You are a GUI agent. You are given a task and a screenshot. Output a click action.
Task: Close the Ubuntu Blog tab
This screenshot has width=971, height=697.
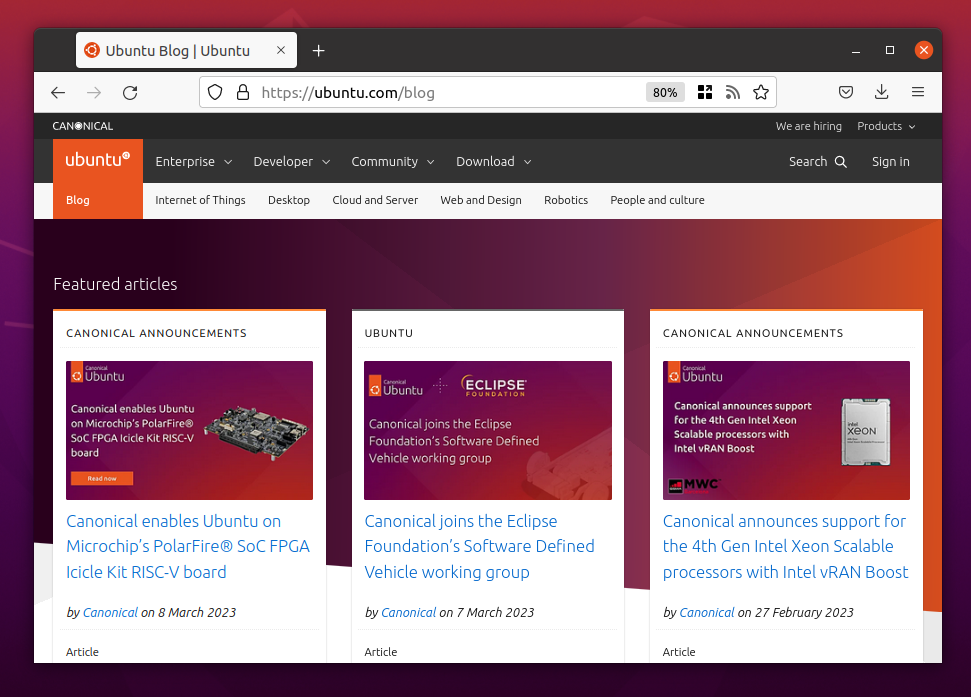pyautogui.click(x=281, y=50)
